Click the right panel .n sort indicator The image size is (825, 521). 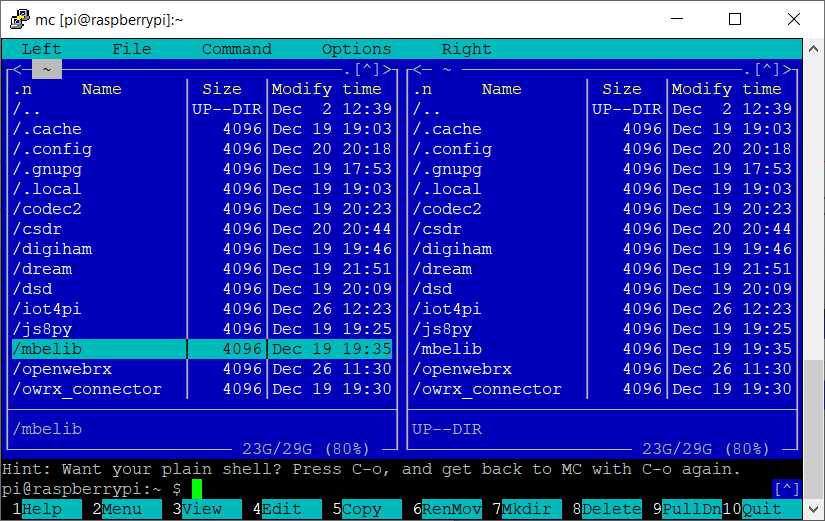click(x=422, y=89)
